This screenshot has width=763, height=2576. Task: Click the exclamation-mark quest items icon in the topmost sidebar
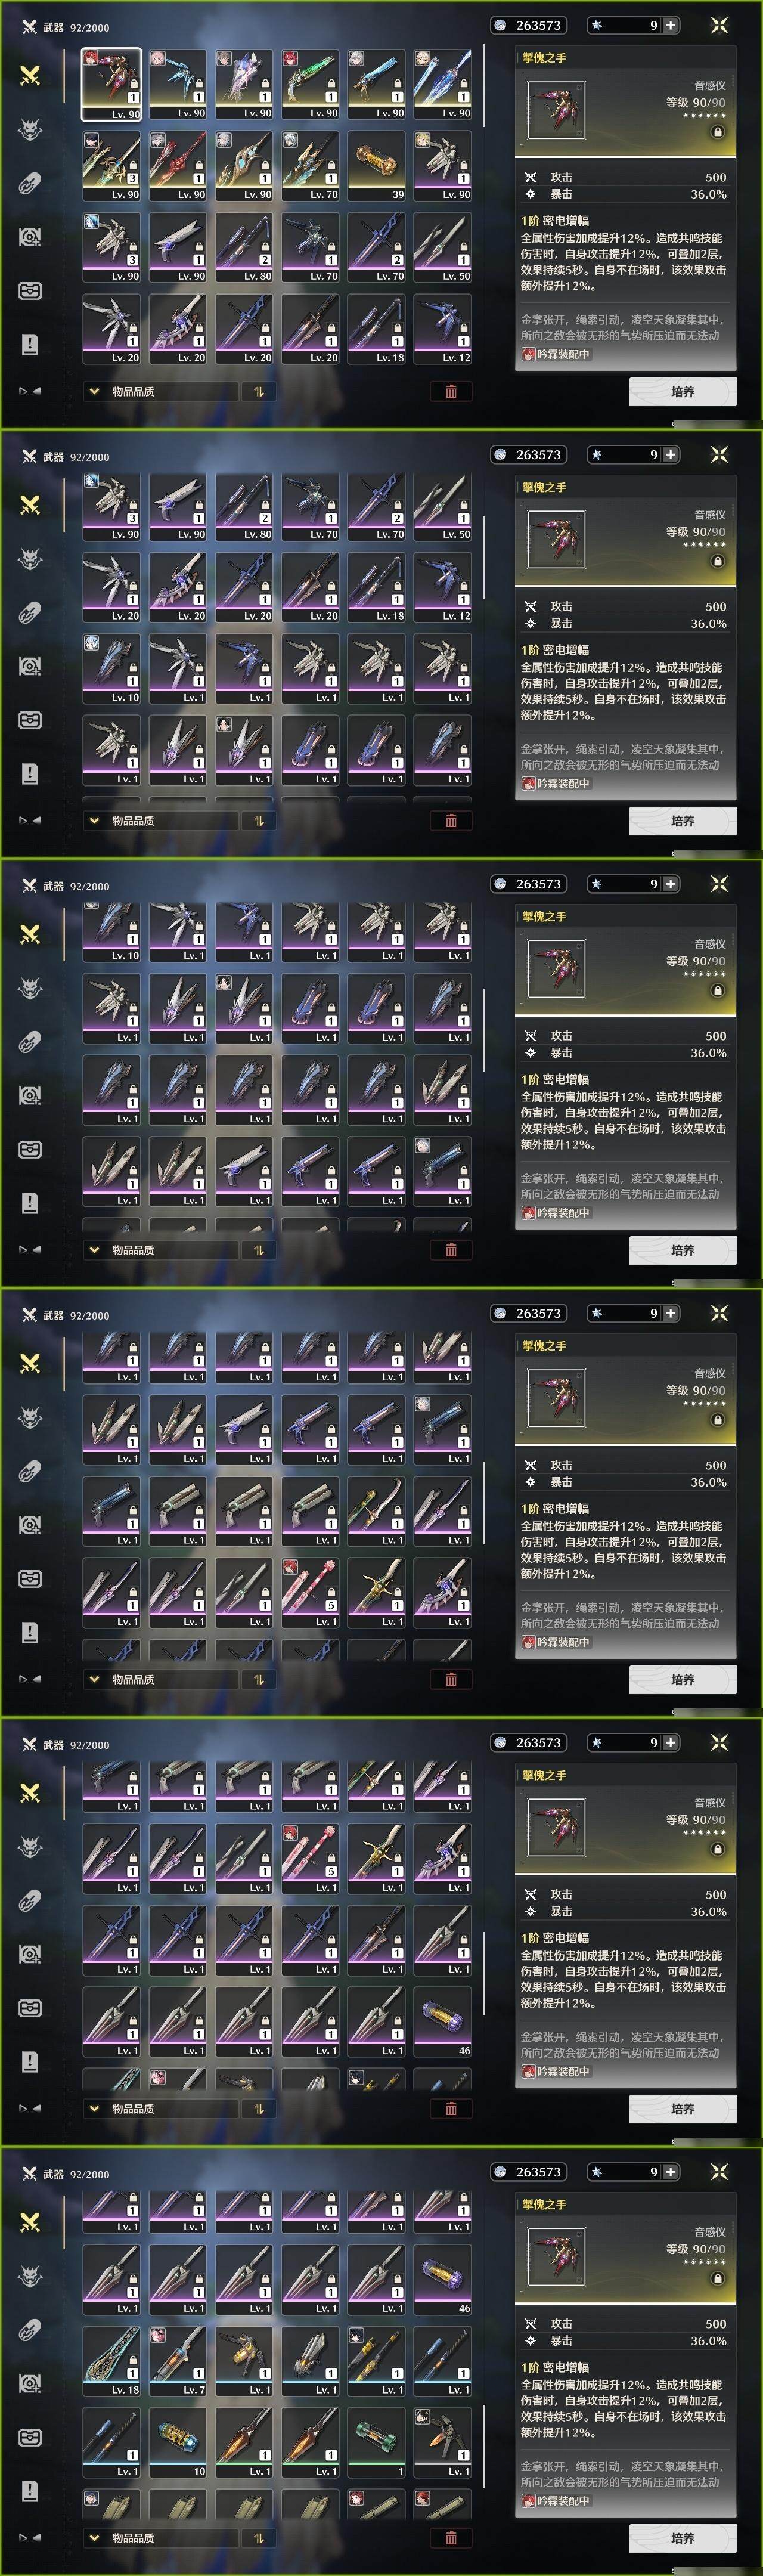pyautogui.click(x=30, y=345)
